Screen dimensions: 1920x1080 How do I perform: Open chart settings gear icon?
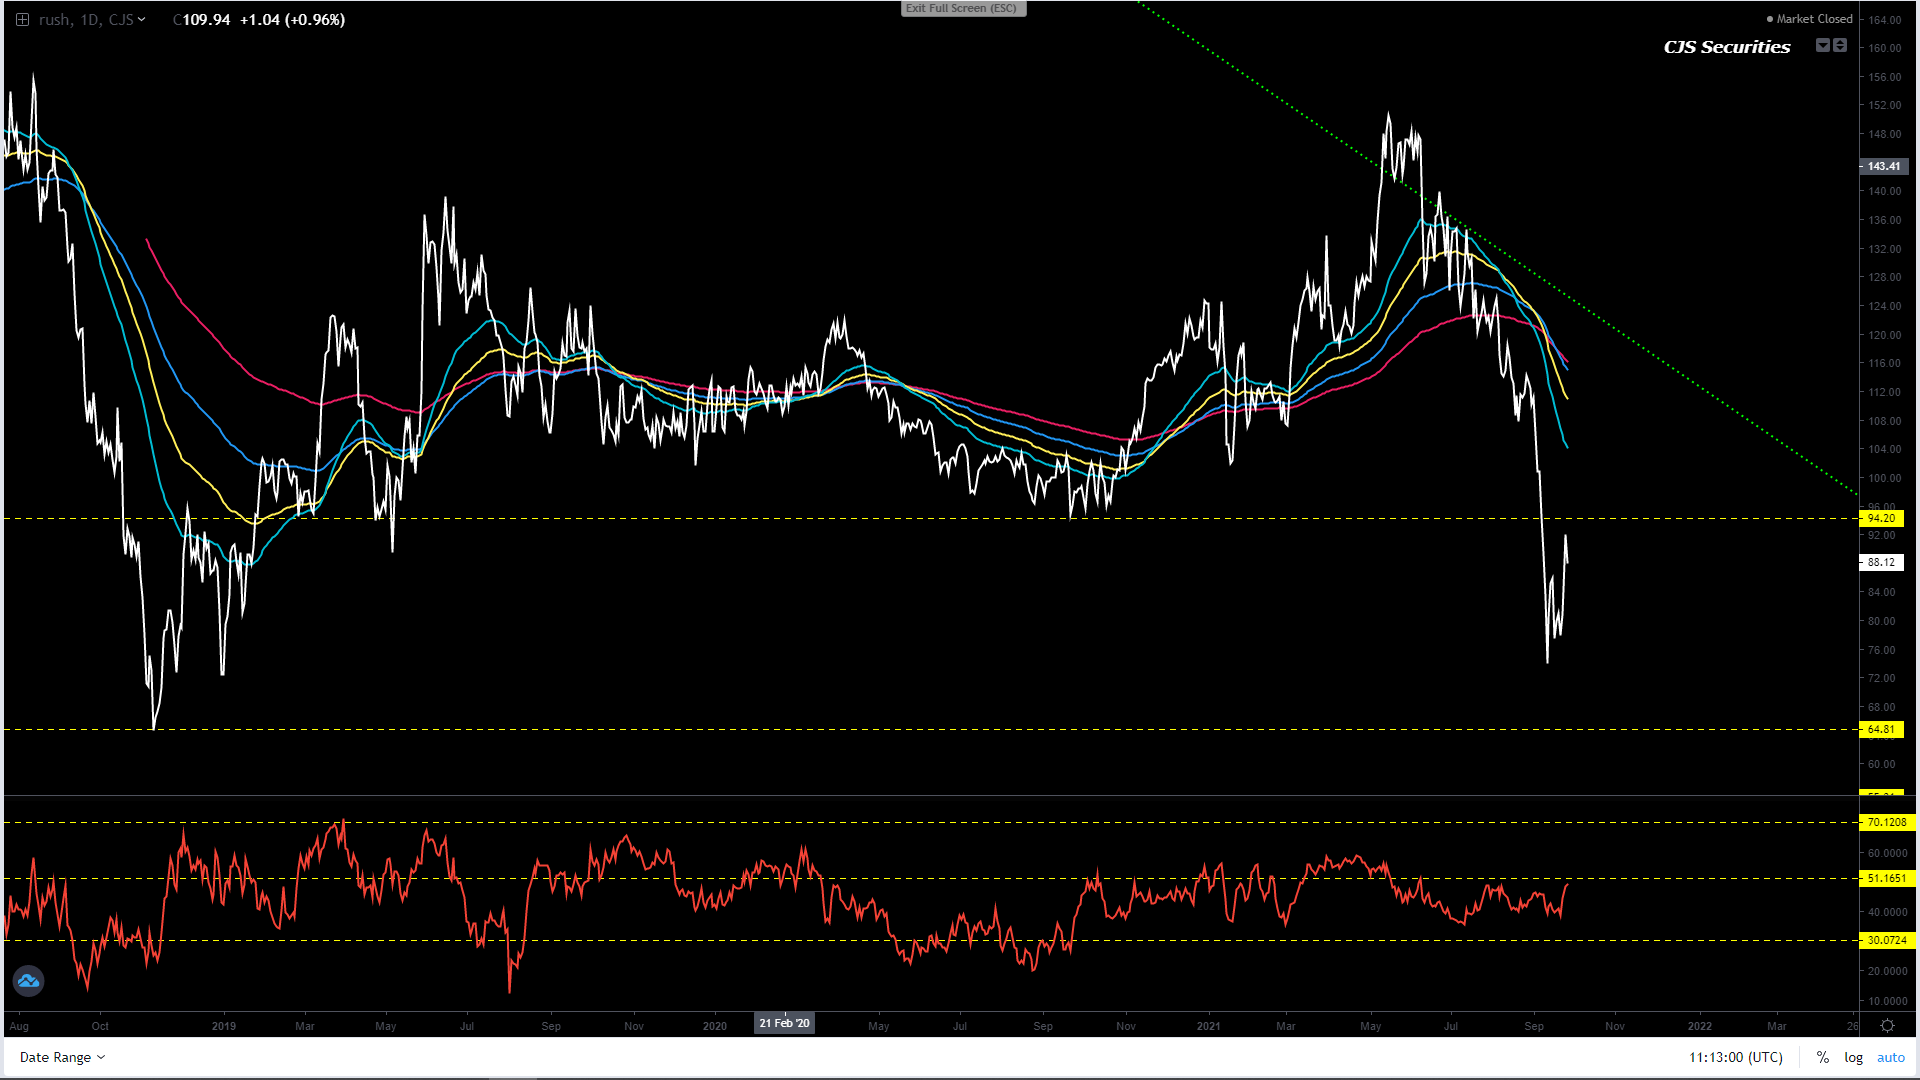pyautogui.click(x=1887, y=1026)
